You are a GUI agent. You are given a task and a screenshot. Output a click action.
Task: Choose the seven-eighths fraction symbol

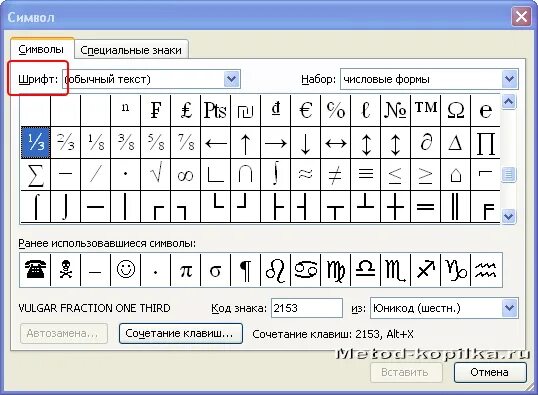186,142
